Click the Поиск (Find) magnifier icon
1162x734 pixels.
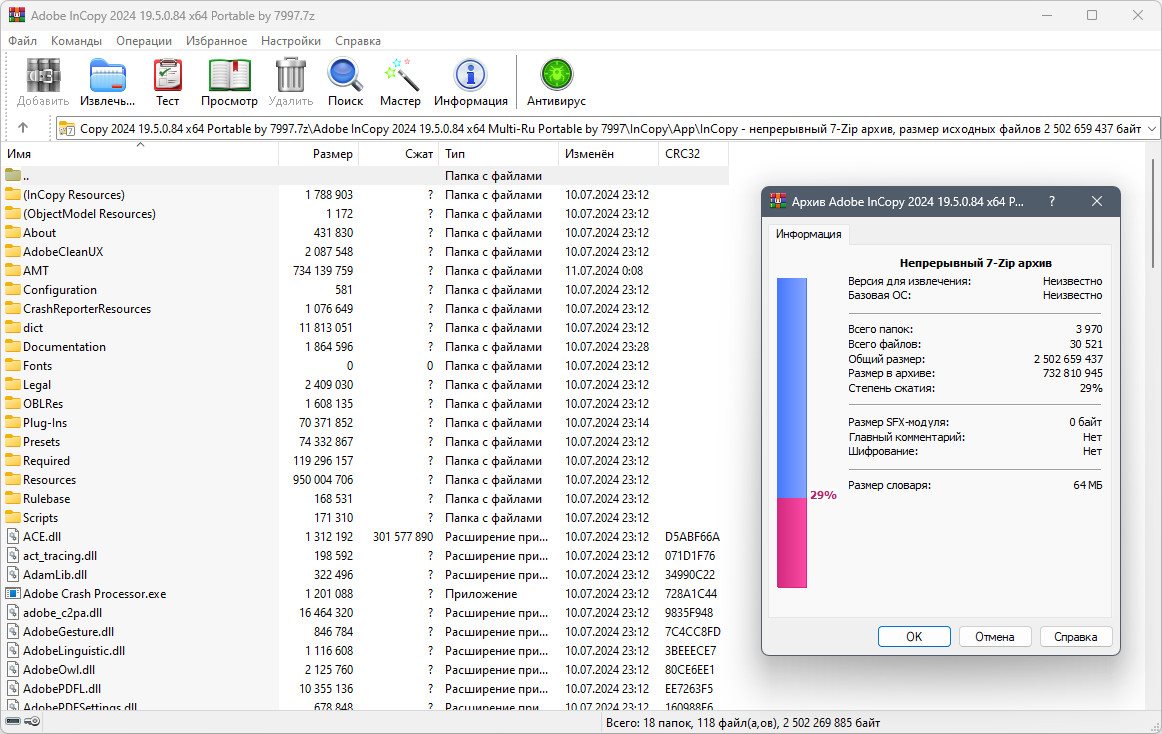345,76
